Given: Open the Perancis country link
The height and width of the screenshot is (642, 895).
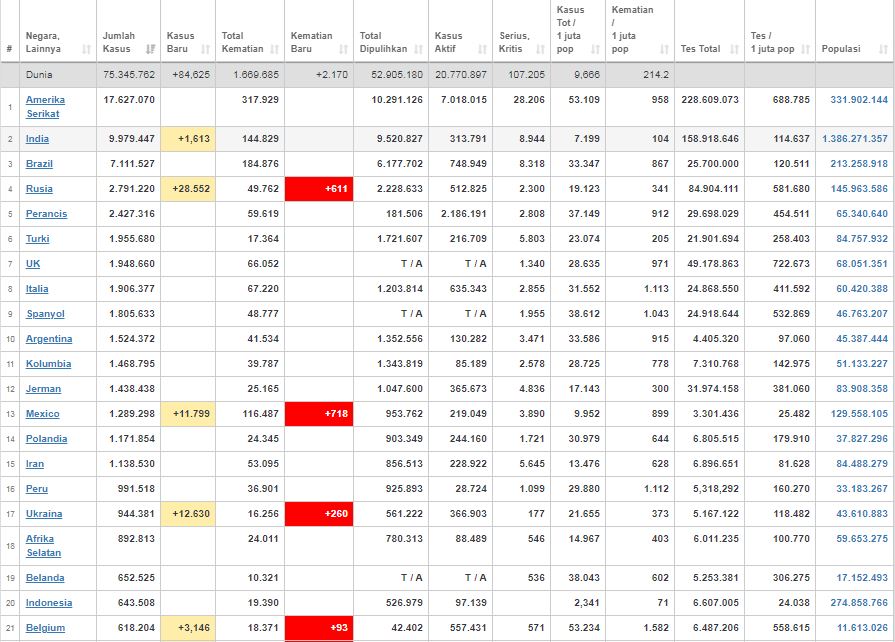Looking at the screenshot, I should 46,214.
